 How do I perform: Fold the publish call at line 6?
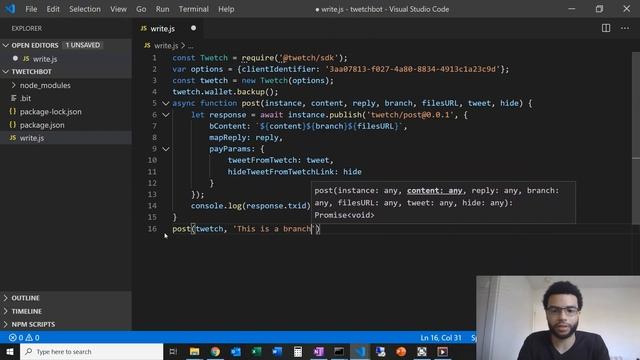point(166,115)
